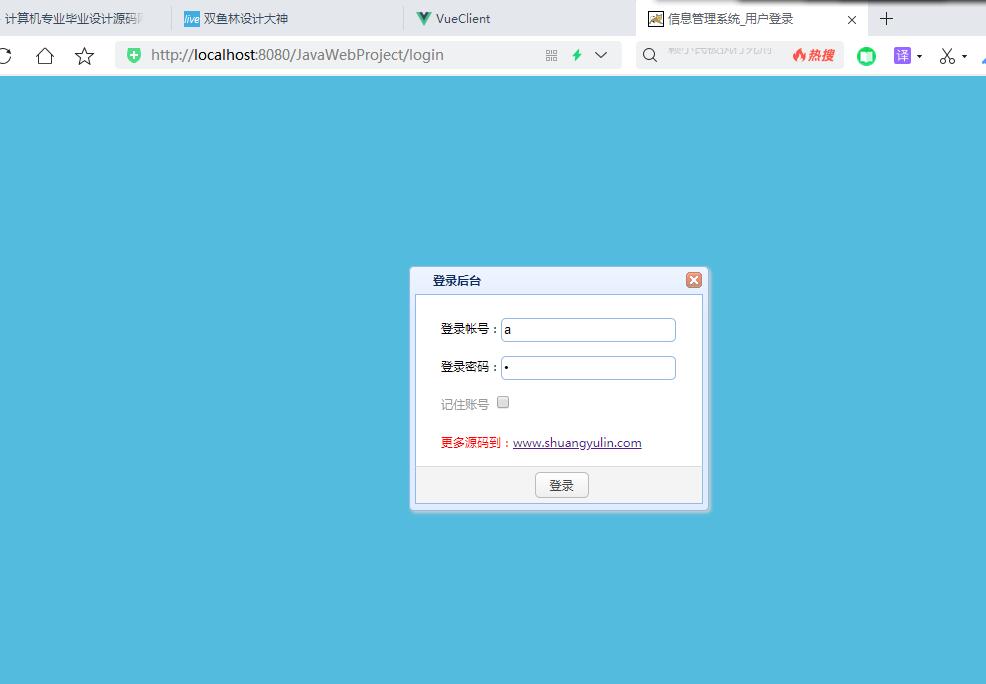Open the green security shield info

[x=134, y=55]
